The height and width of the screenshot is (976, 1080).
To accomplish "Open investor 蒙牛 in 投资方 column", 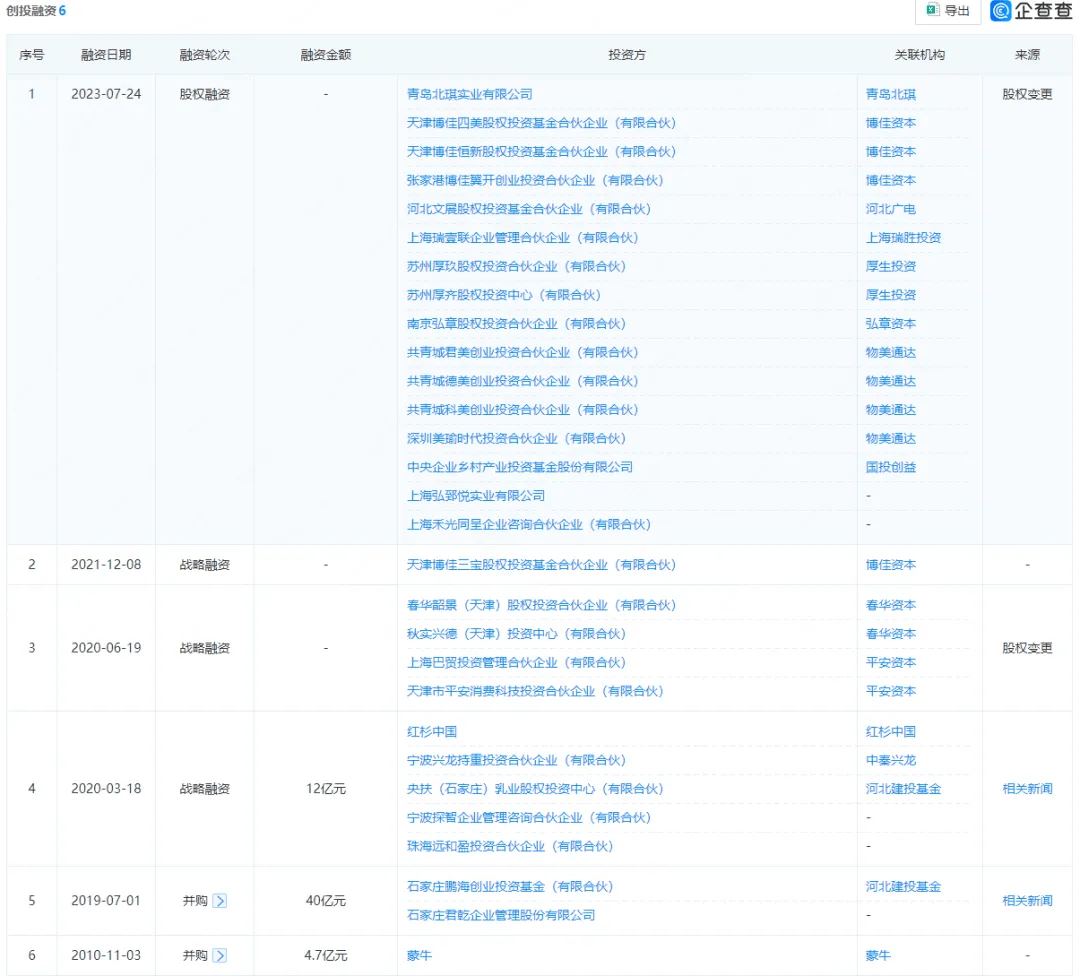I will click(419, 956).
